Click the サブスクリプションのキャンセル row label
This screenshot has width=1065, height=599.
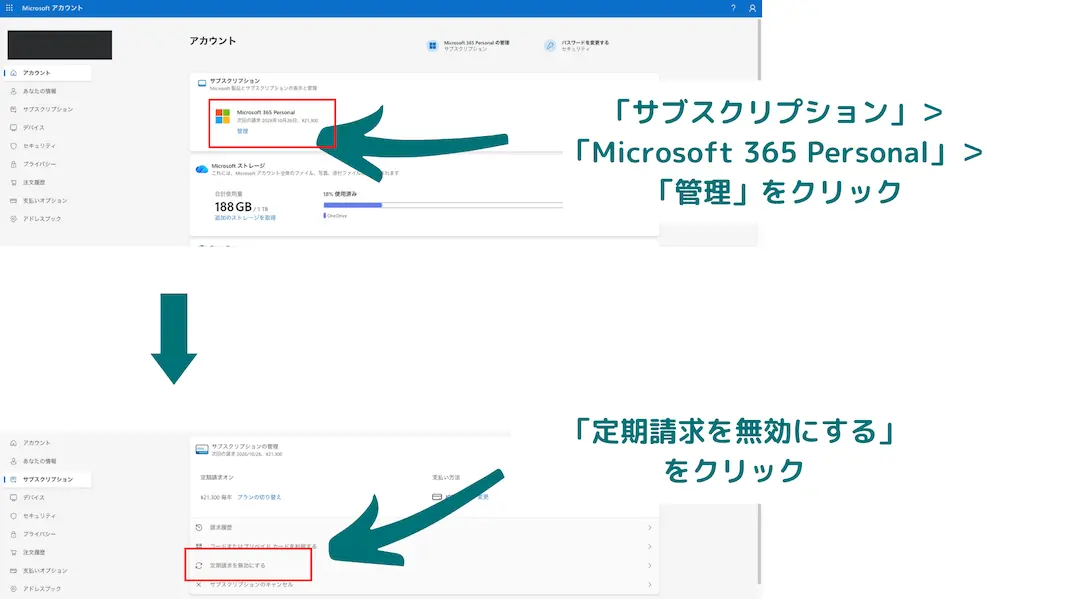[251, 585]
